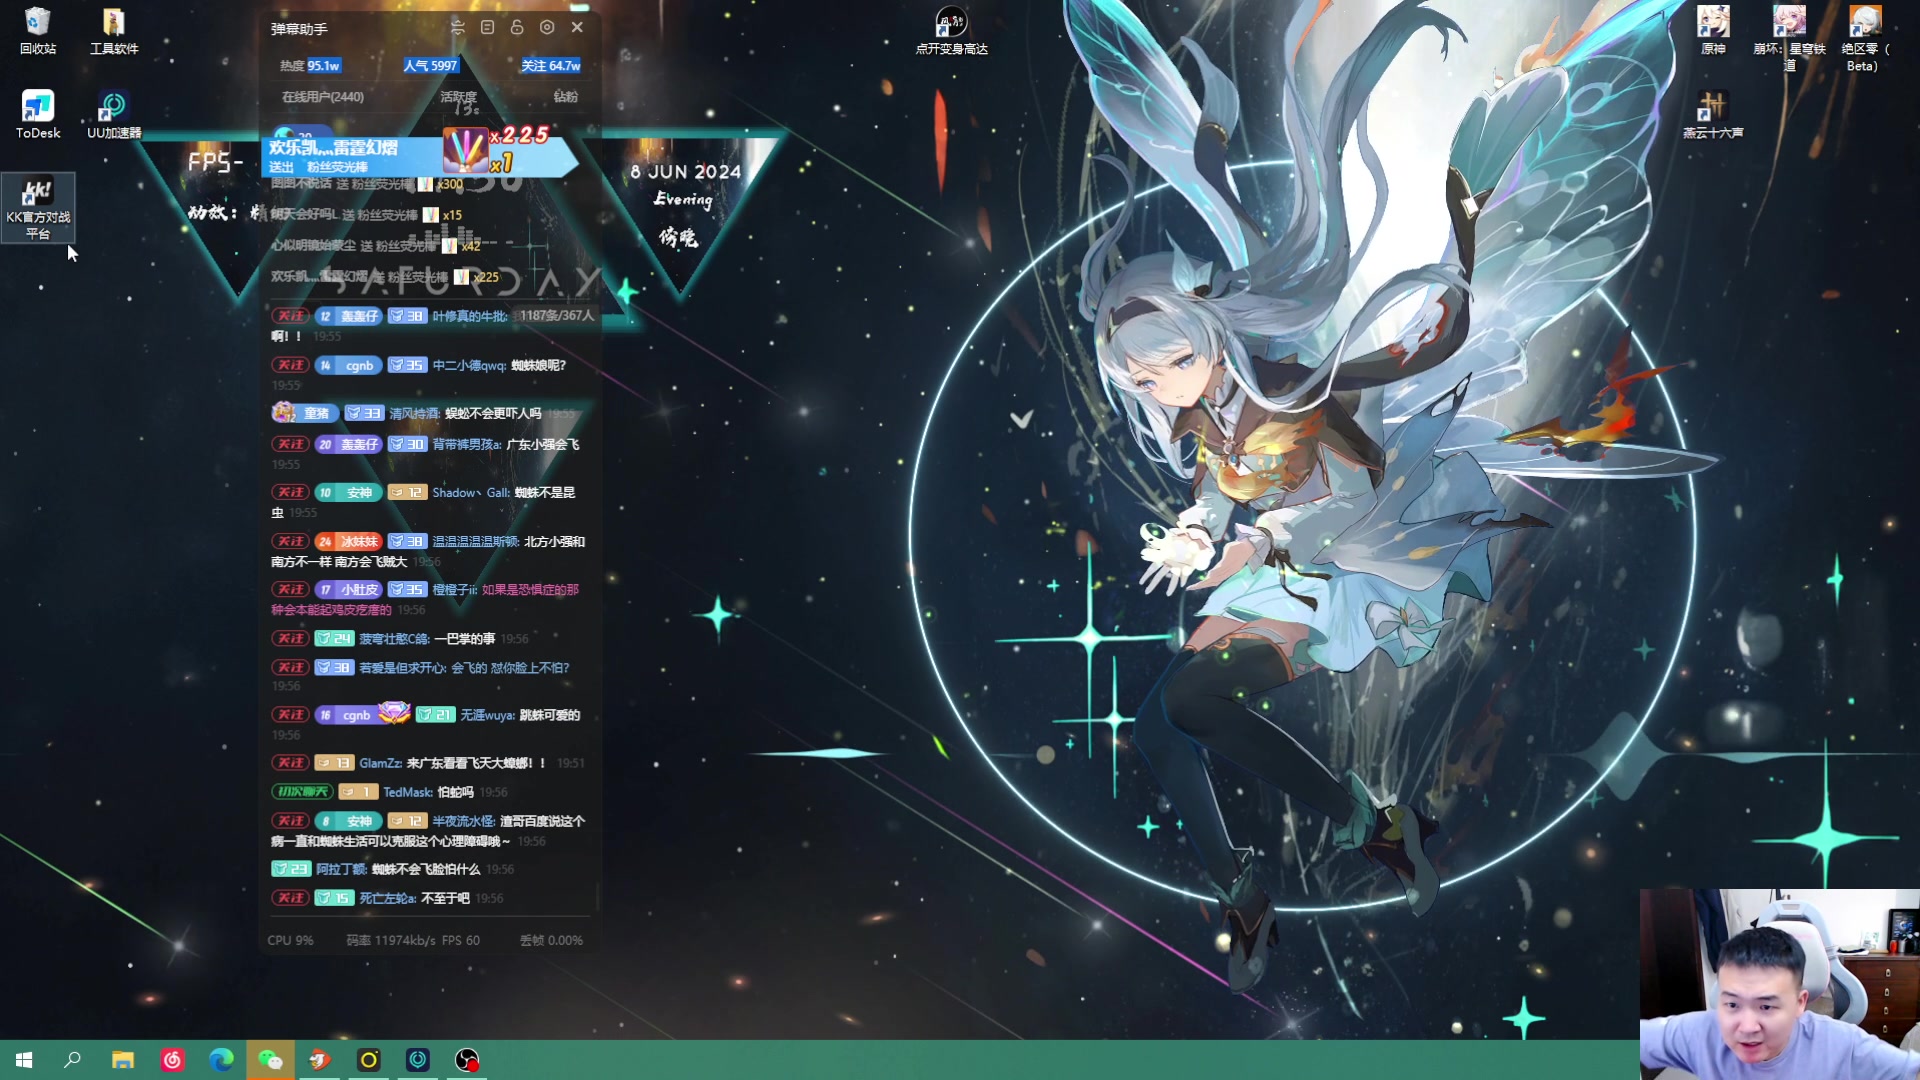
Task: Click the 1187条/367人 message counter
Action: (557, 315)
